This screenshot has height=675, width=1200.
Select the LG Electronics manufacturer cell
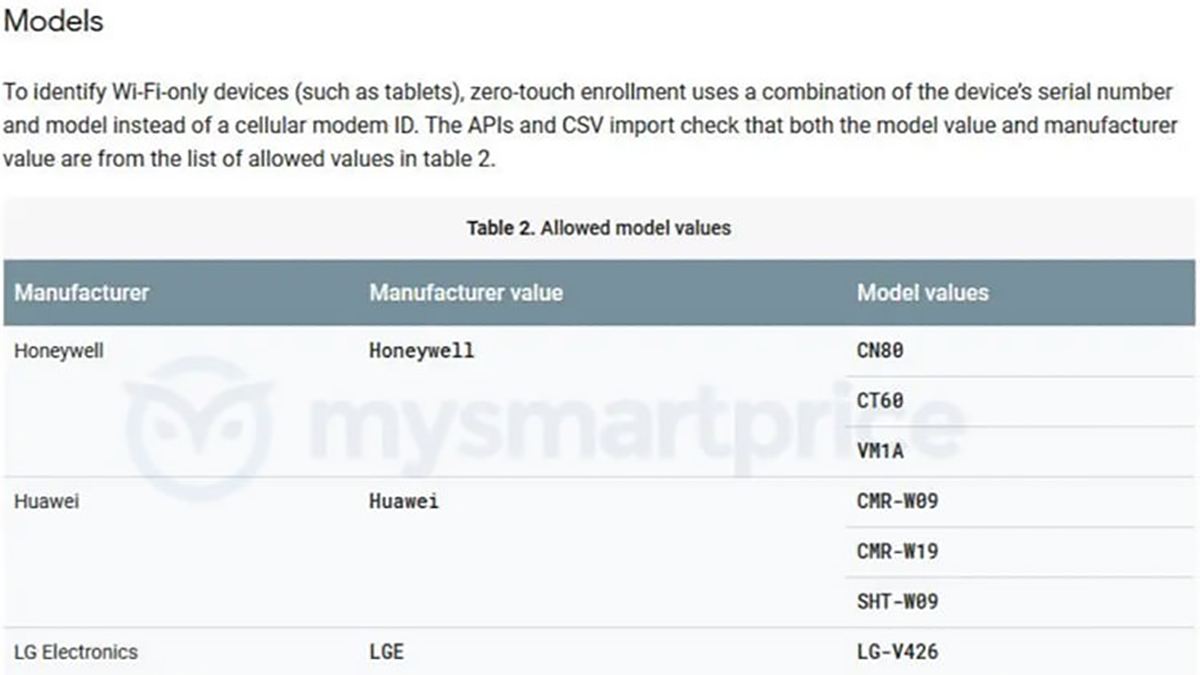click(76, 652)
